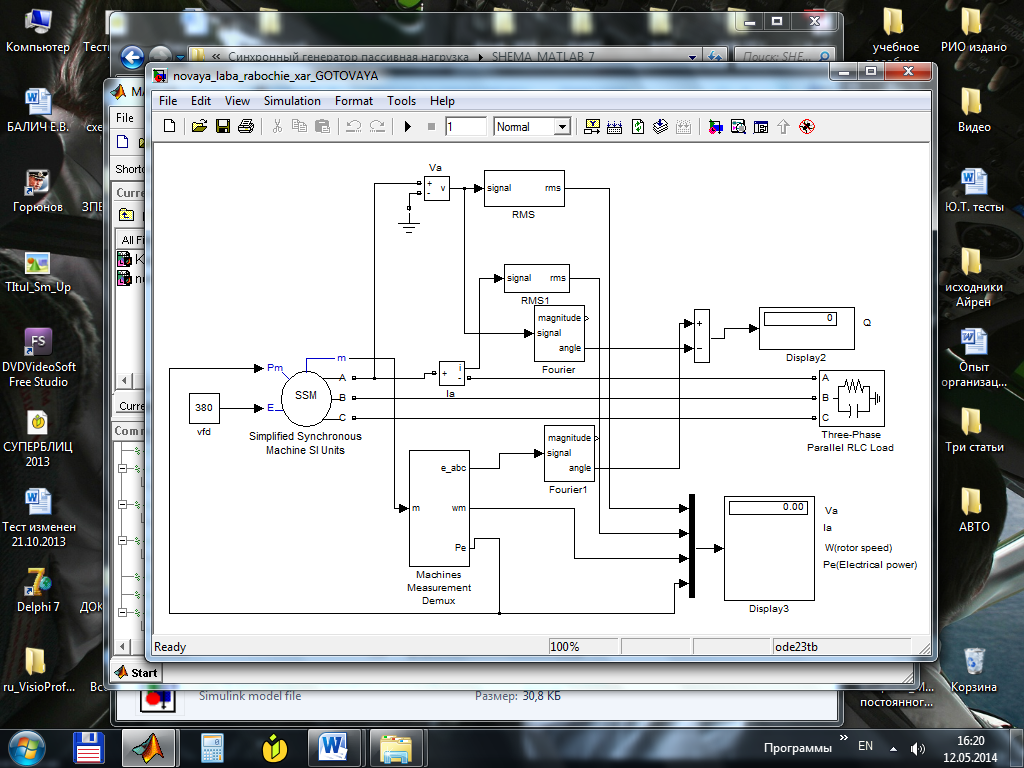1024x768 pixels.
Task: Go back in the Explorer window
Action: point(132,57)
